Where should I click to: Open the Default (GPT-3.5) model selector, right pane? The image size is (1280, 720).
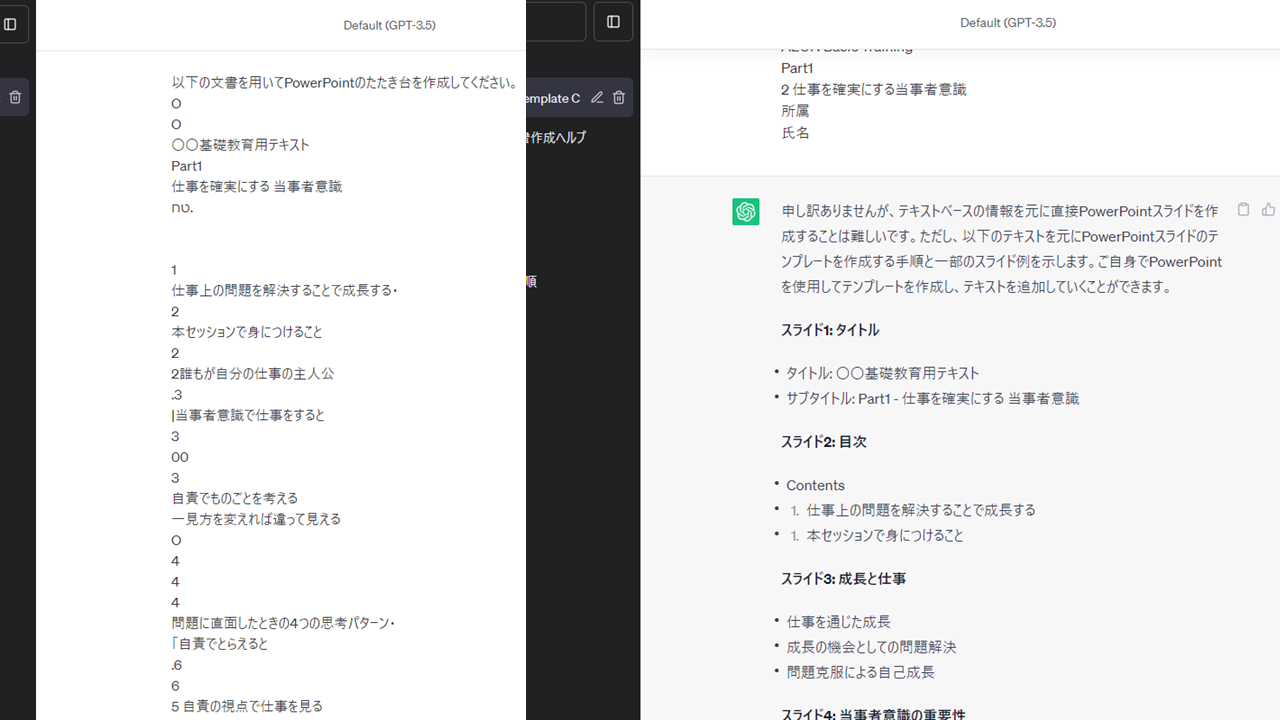(x=1008, y=22)
